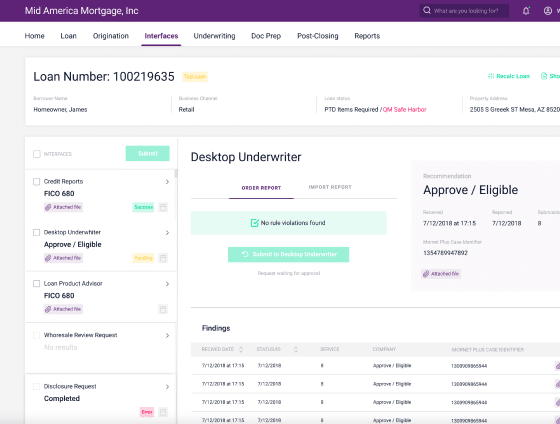Screen dimensions: 560x424
Task: Click the paperclip icon in the Recommendation panel
Action: tap(426, 274)
